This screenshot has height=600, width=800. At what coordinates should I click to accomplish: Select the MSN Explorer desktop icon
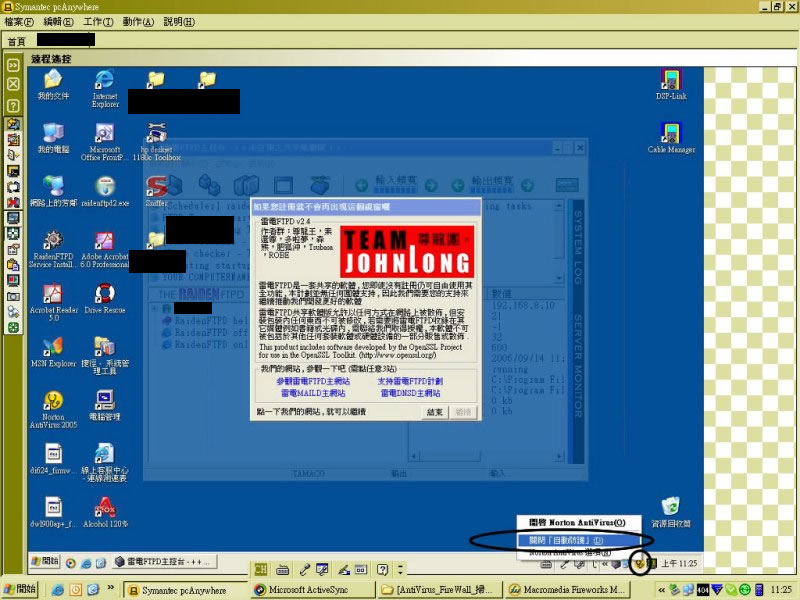[x=53, y=352]
